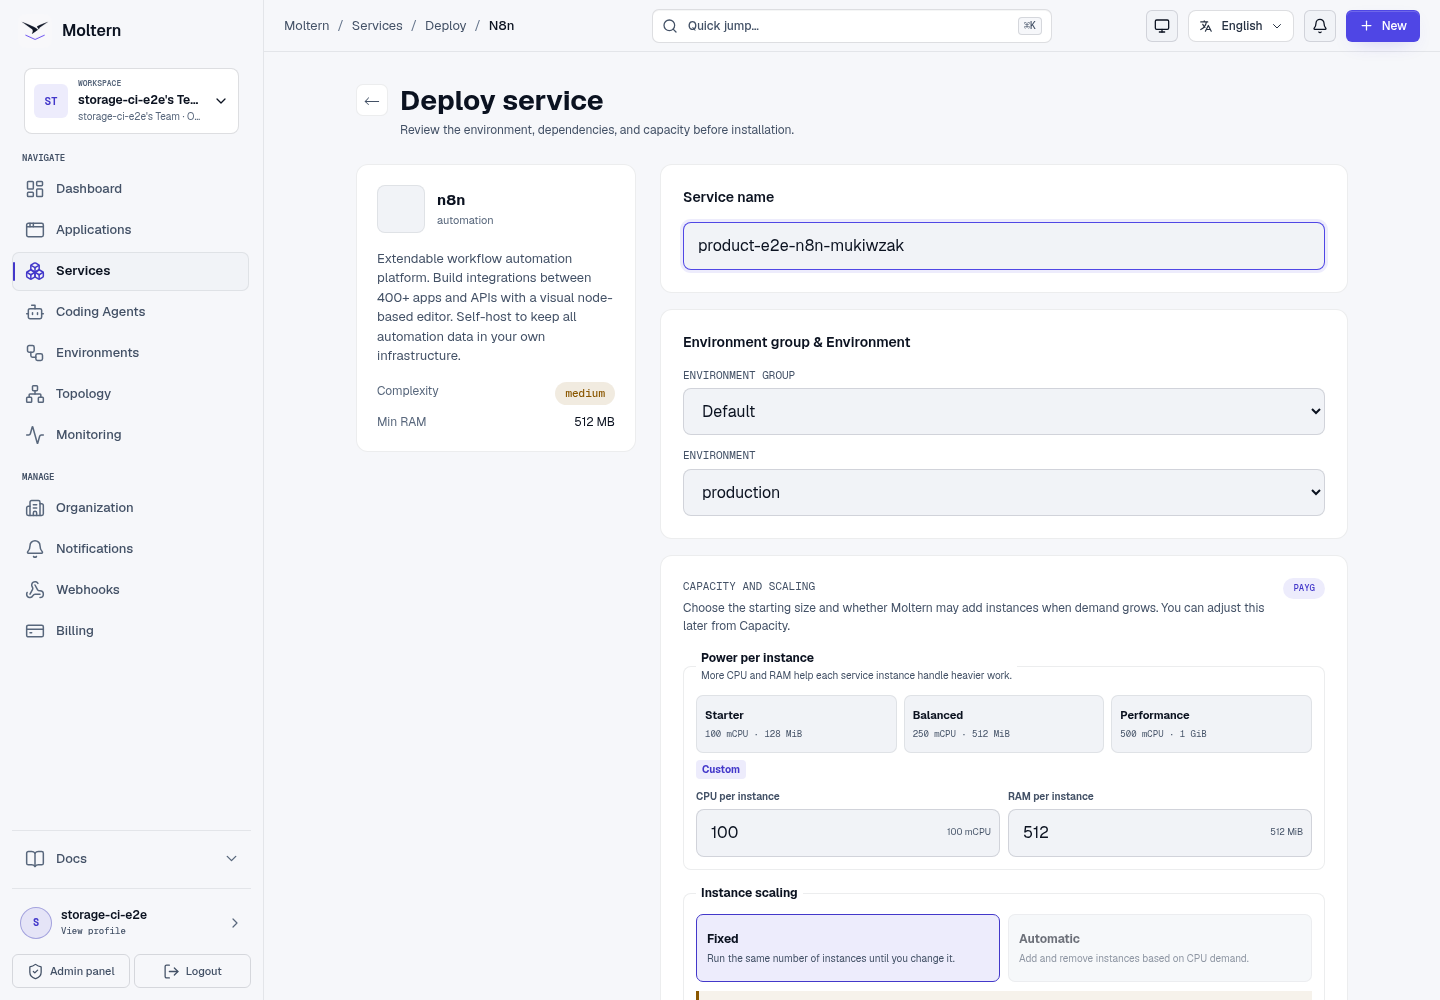This screenshot has height=1000, width=1440.
Task: Click the CPU per instance field
Action: [x=848, y=833]
